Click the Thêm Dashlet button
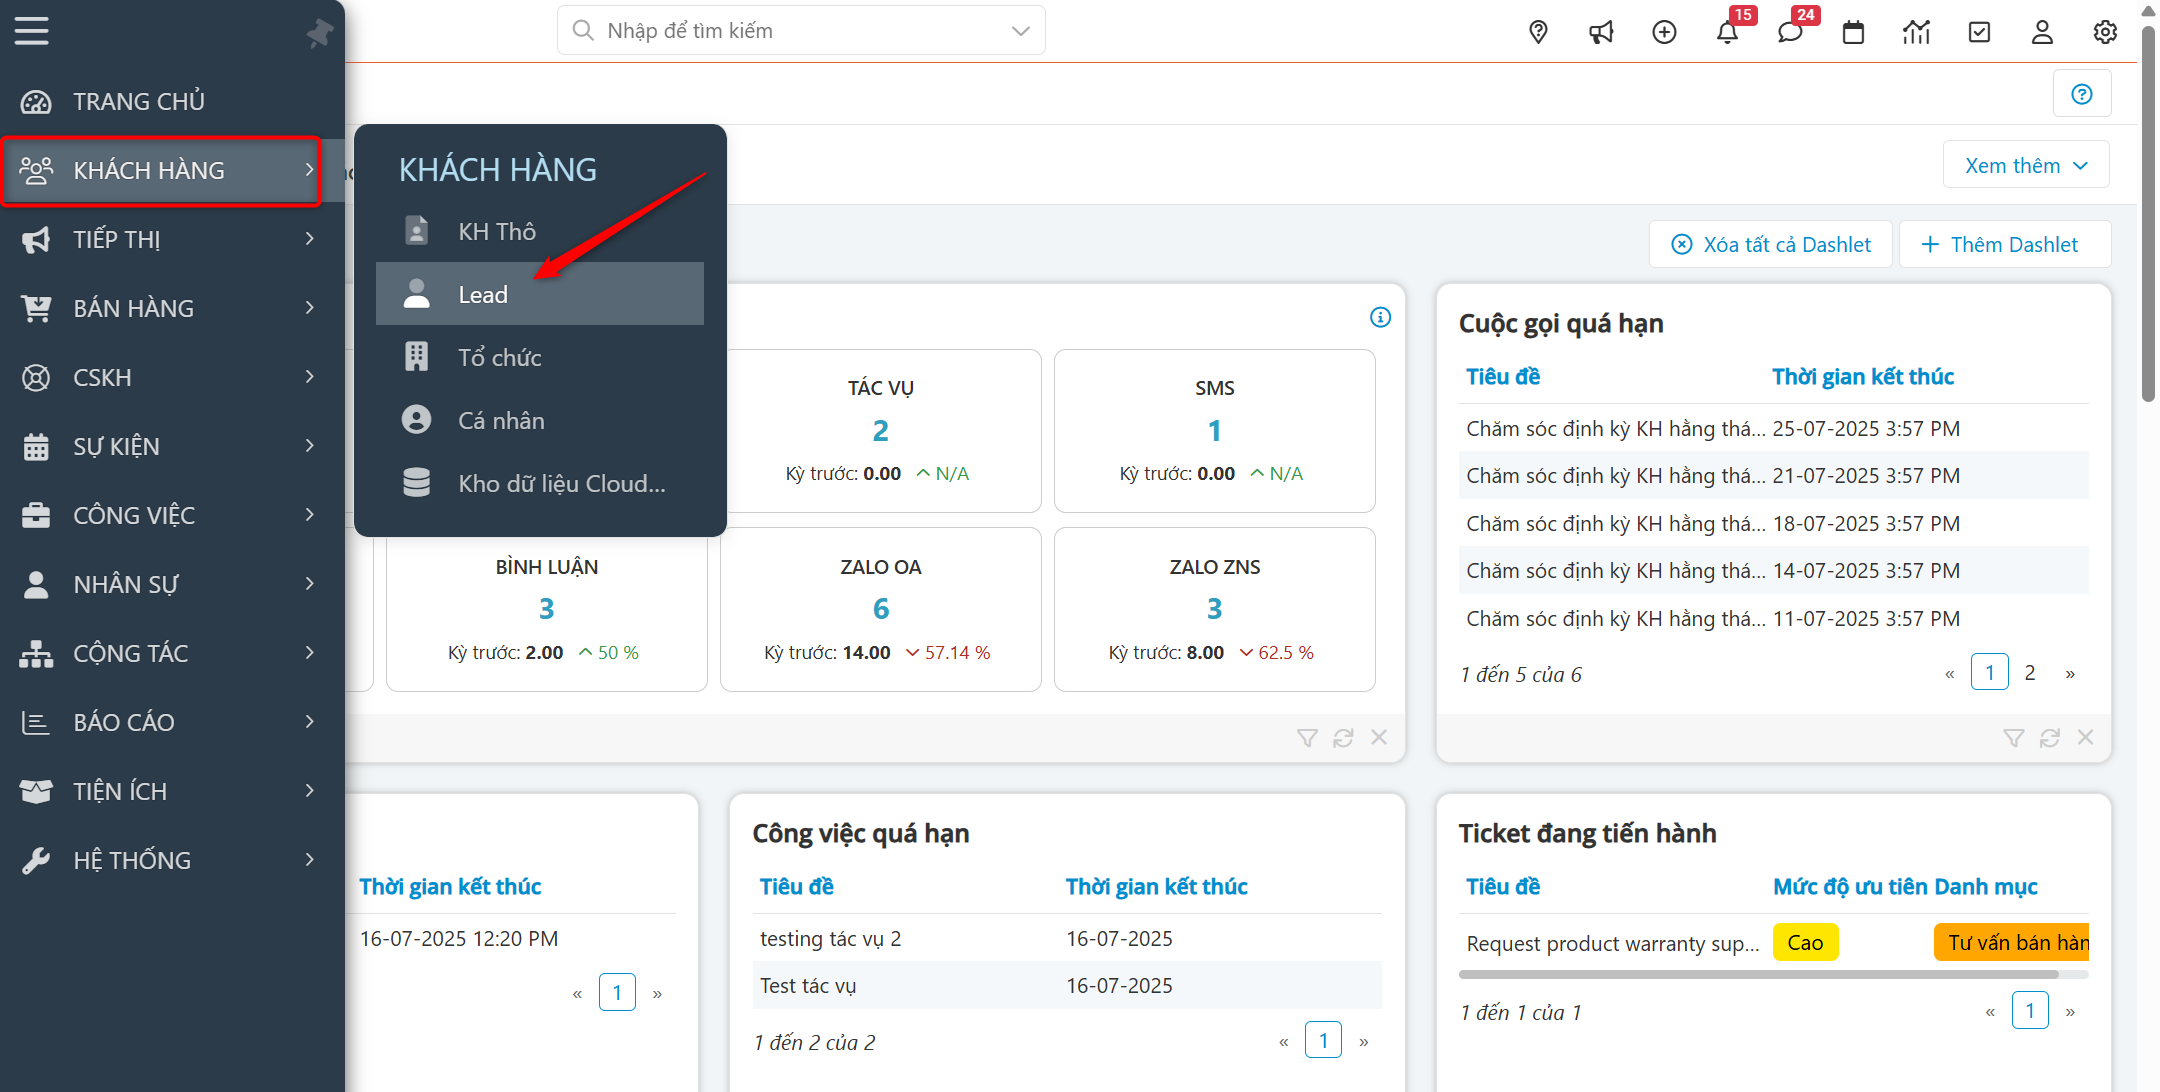 tap(2003, 244)
